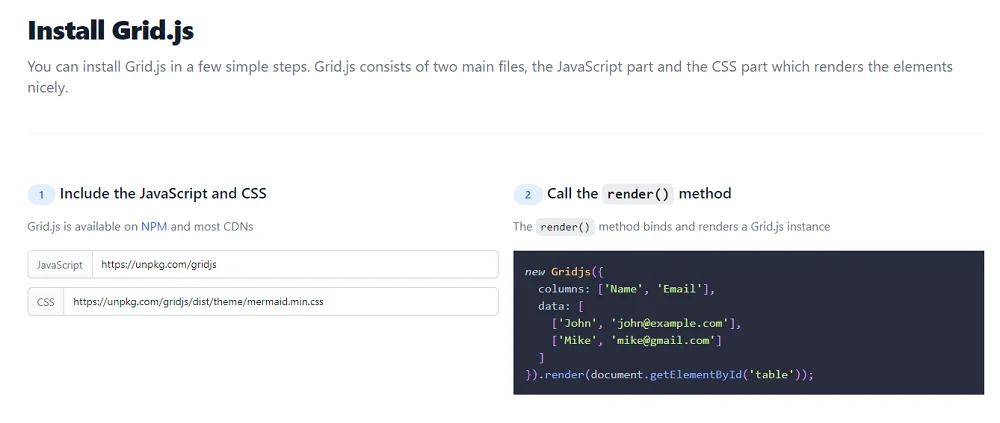Click 'Include the JavaScript and CSS' heading

pos(163,193)
